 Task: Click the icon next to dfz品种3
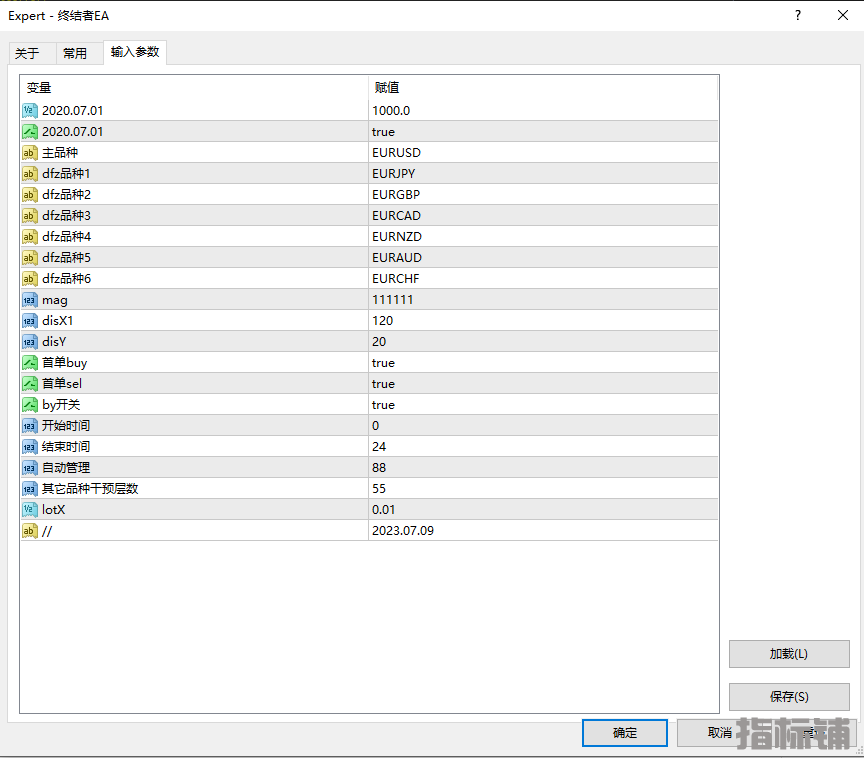click(30, 216)
